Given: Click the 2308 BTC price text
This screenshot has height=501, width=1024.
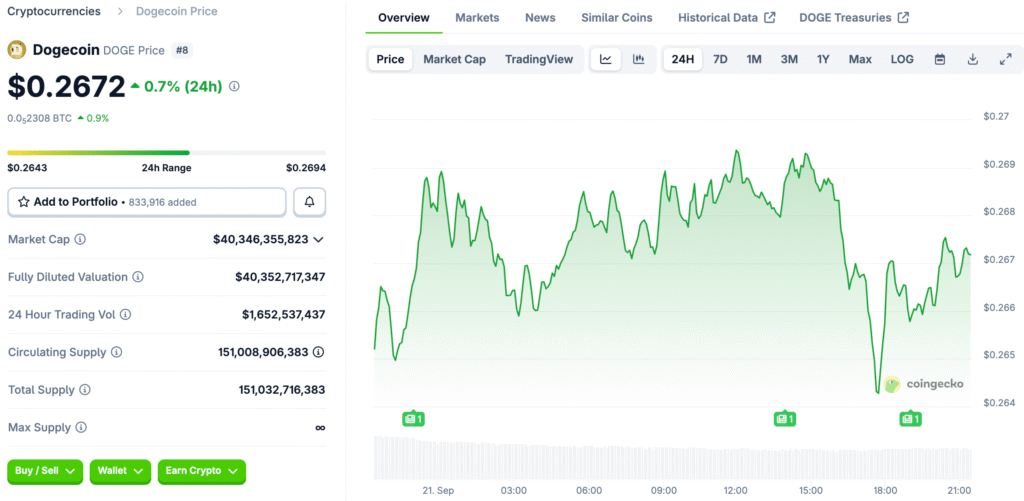Looking at the screenshot, I should coord(39,118).
